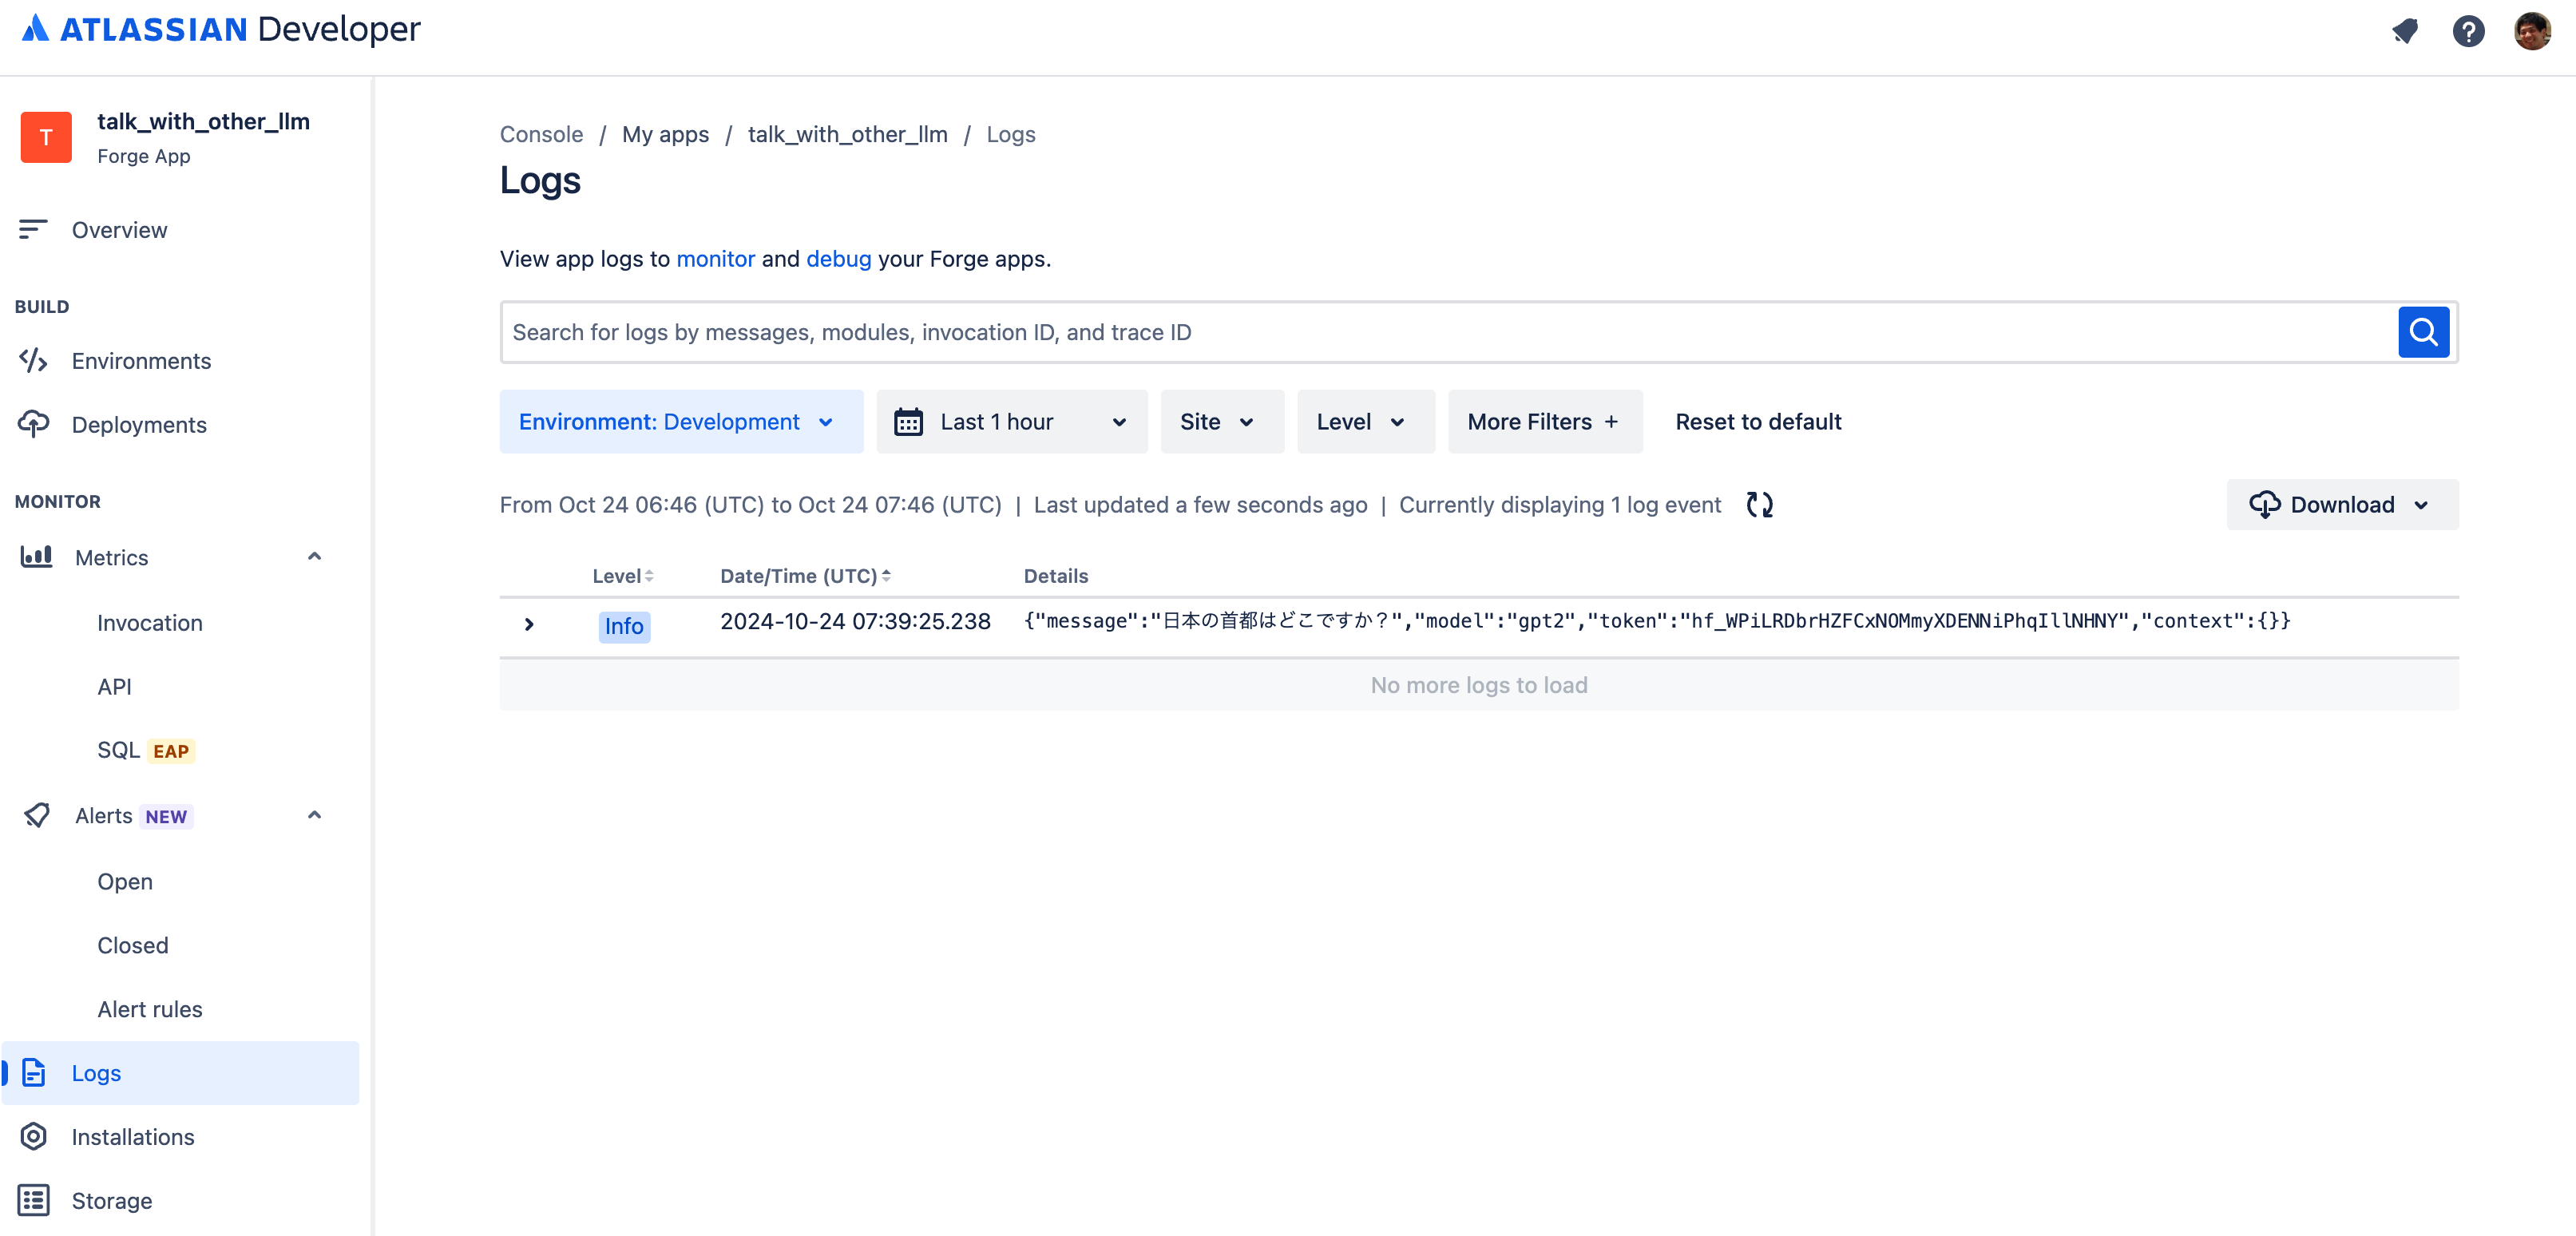This screenshot has height=1236, width=2576.
Task: Open the help question mark icon
Action: 2468,32
